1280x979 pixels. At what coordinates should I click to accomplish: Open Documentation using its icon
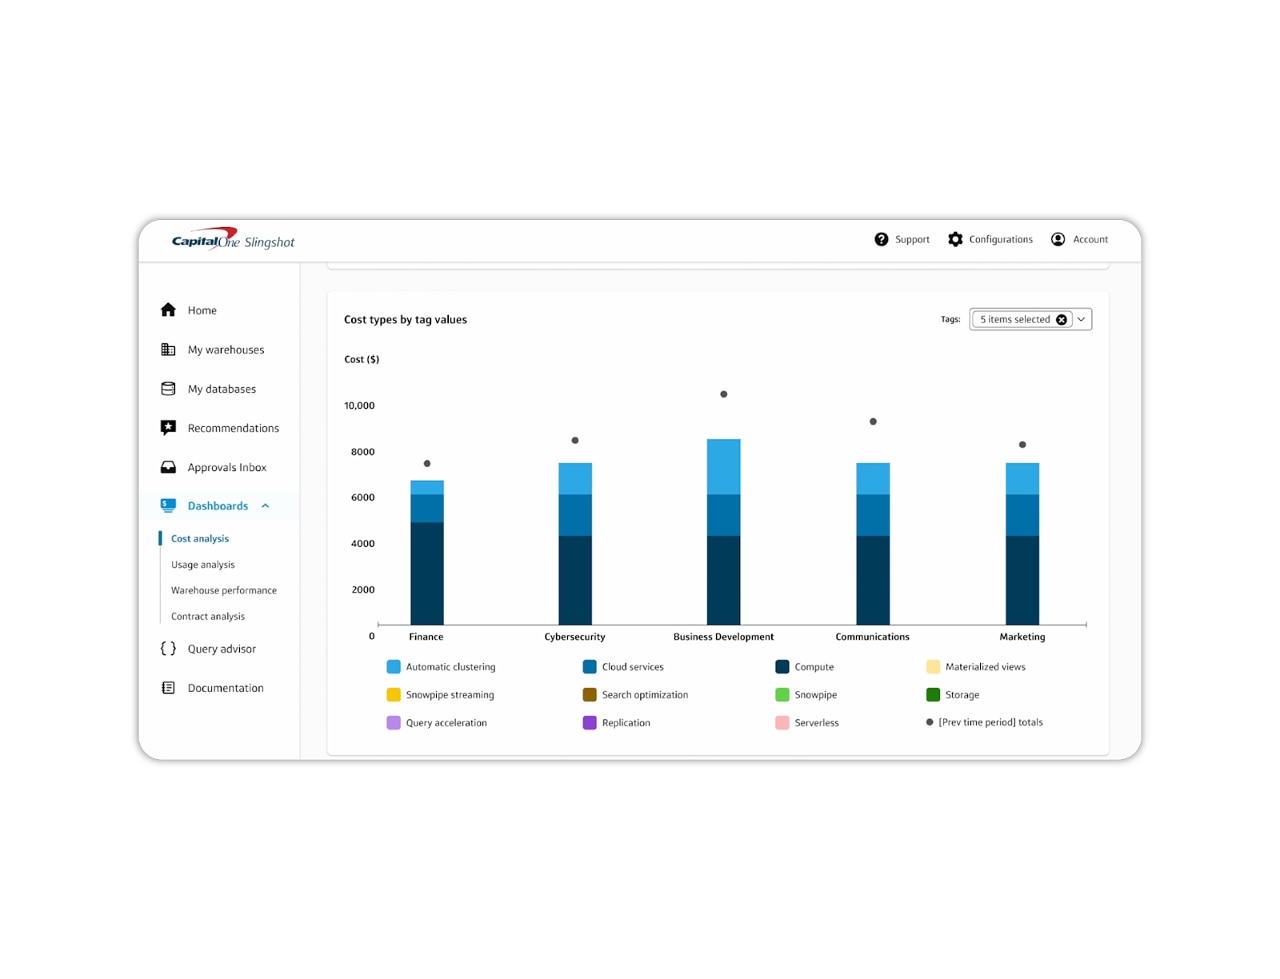(169, 687)
